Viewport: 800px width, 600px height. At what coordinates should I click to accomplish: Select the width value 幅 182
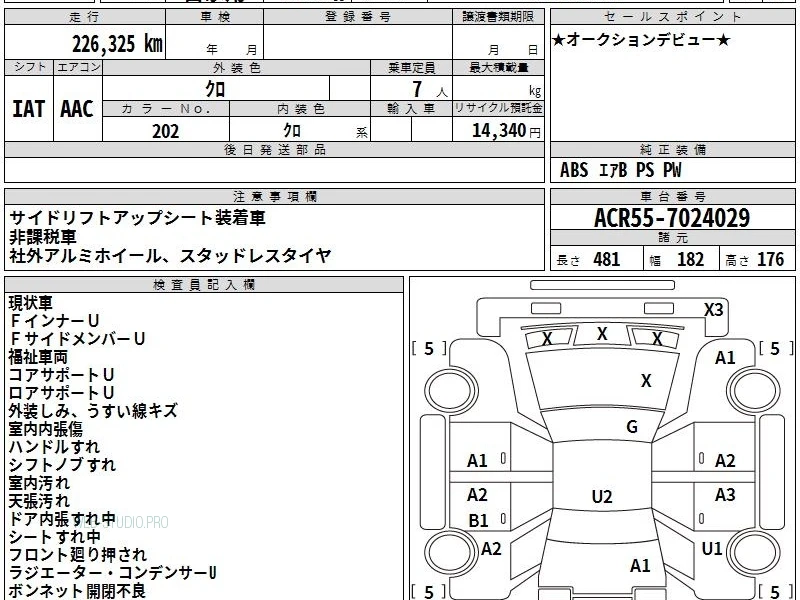point(677,259)
